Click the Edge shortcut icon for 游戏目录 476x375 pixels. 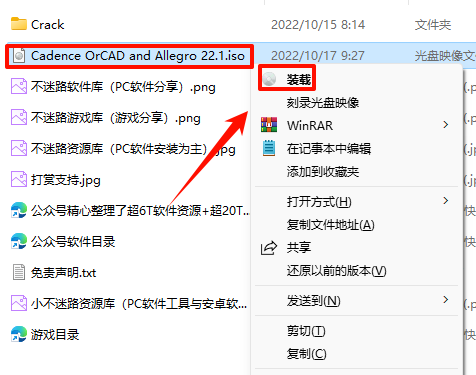pyautogui.click(x=19, y=334)
